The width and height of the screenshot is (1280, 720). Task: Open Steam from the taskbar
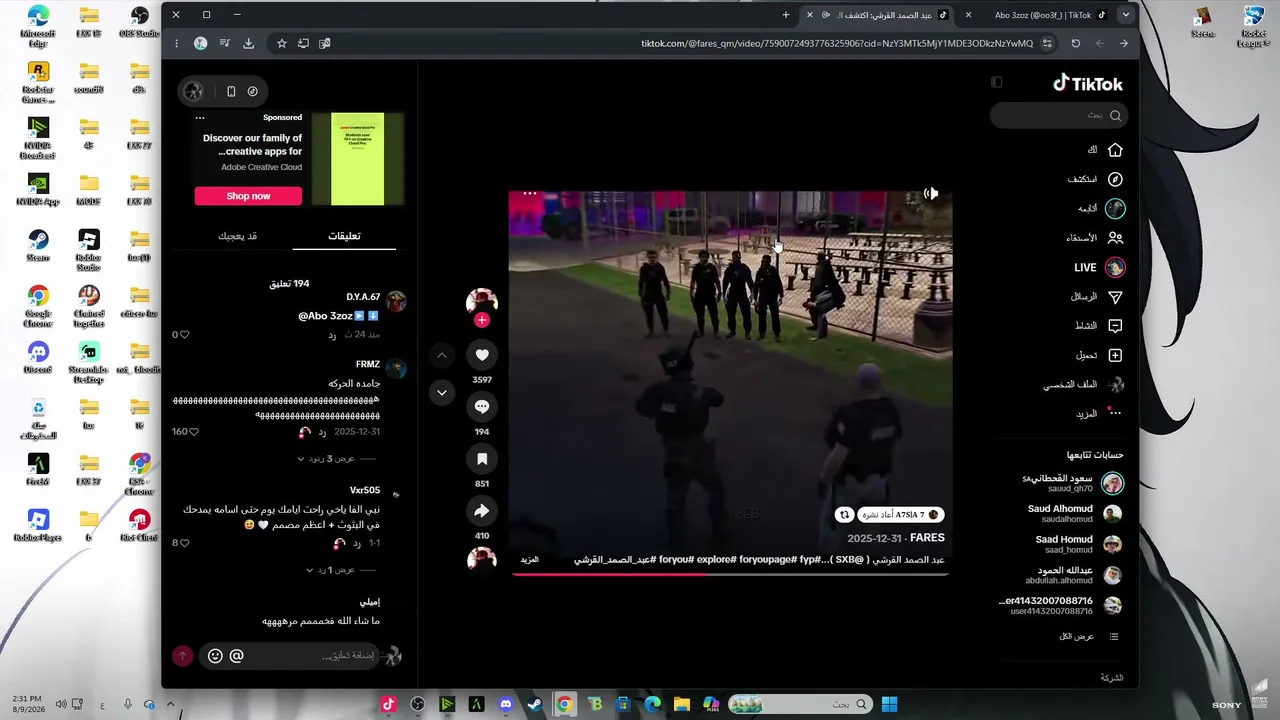[x=535, y=704]
